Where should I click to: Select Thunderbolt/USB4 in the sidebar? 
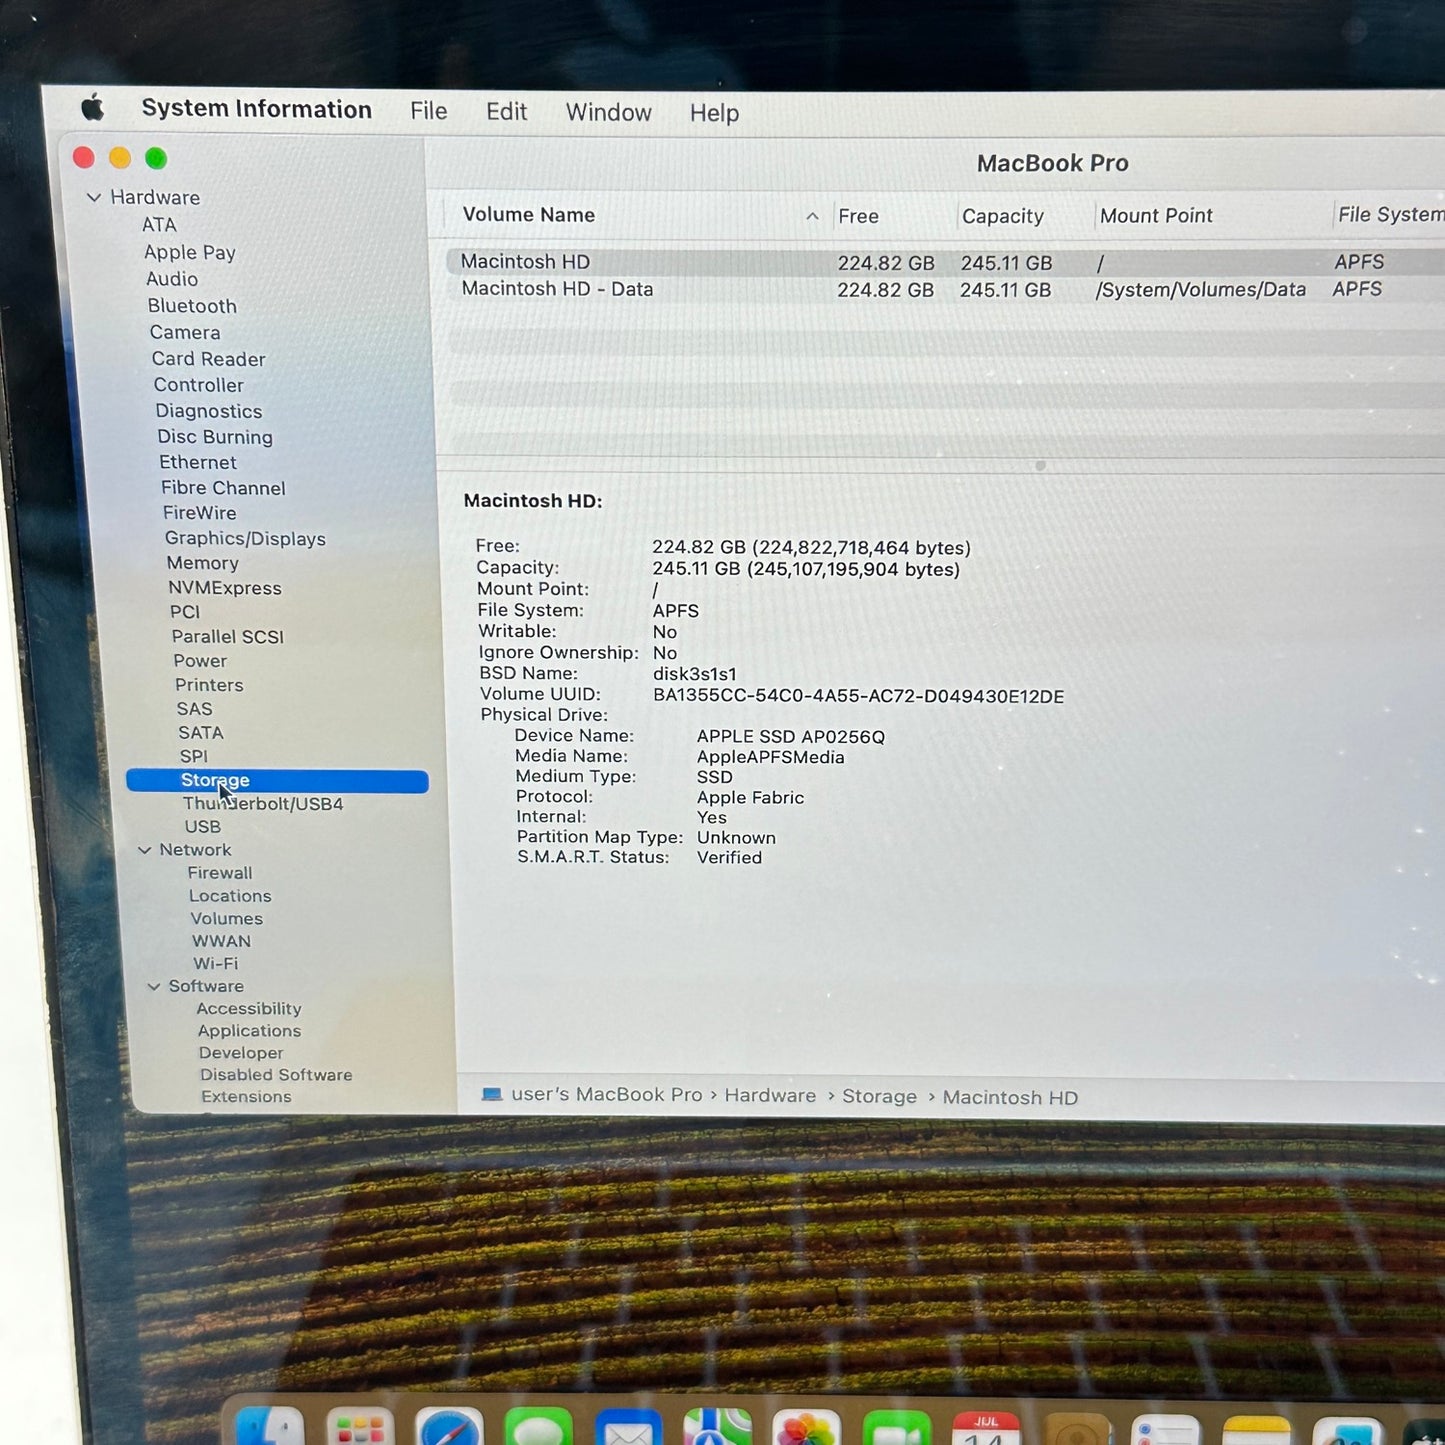[262, 804]
